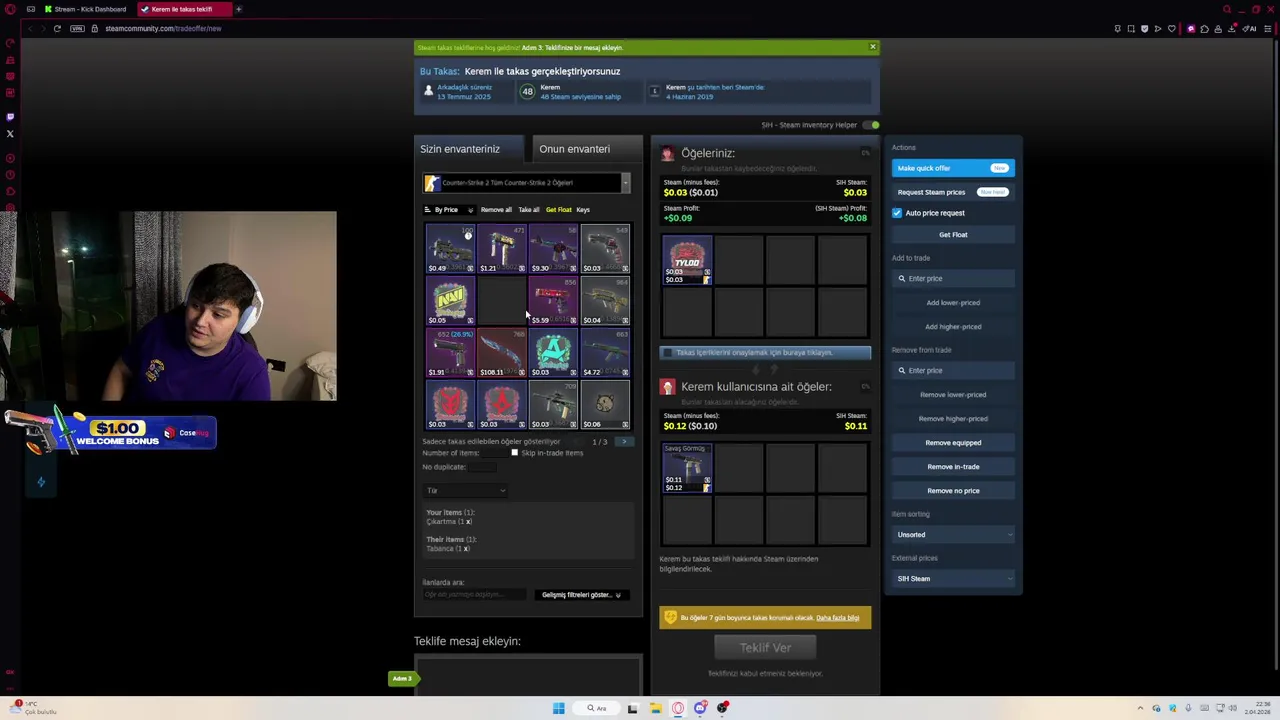1280x720 pixels.
Task: Click the address bar URL steamcommunity.com
Action: coord(163,28)
